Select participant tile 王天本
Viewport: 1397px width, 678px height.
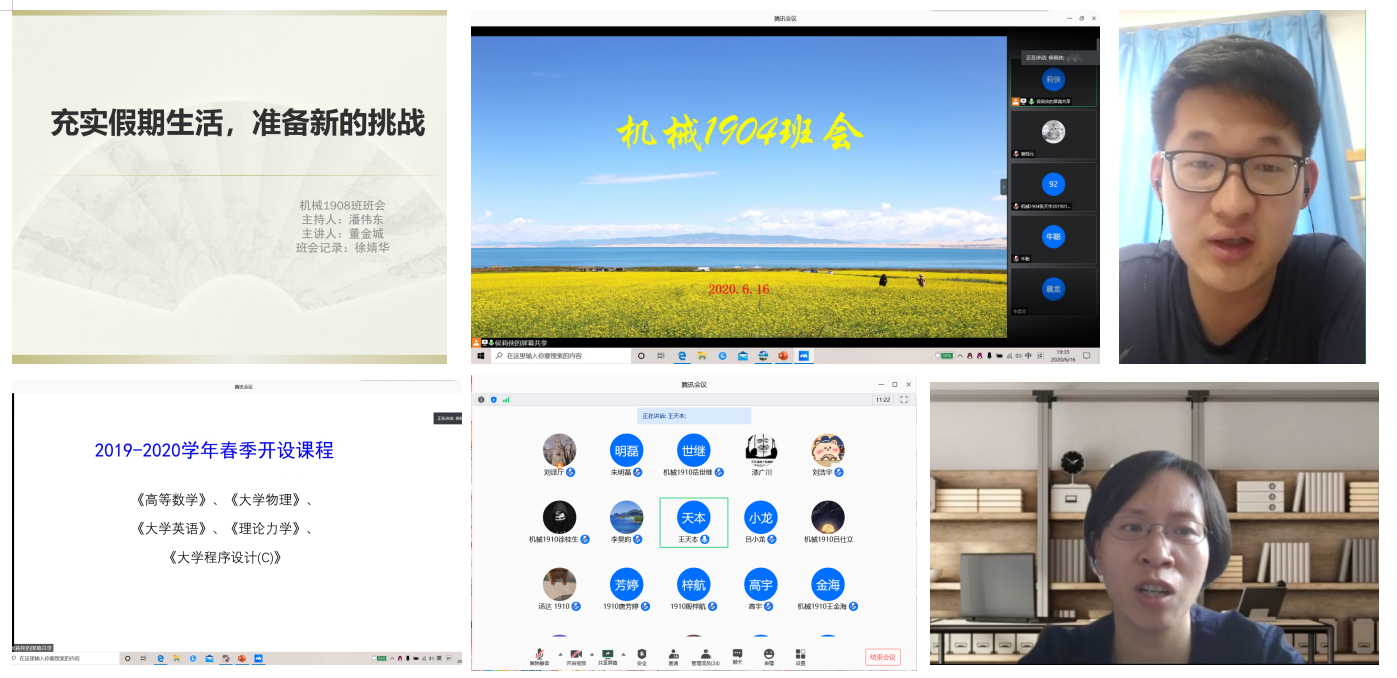point(693,523)
